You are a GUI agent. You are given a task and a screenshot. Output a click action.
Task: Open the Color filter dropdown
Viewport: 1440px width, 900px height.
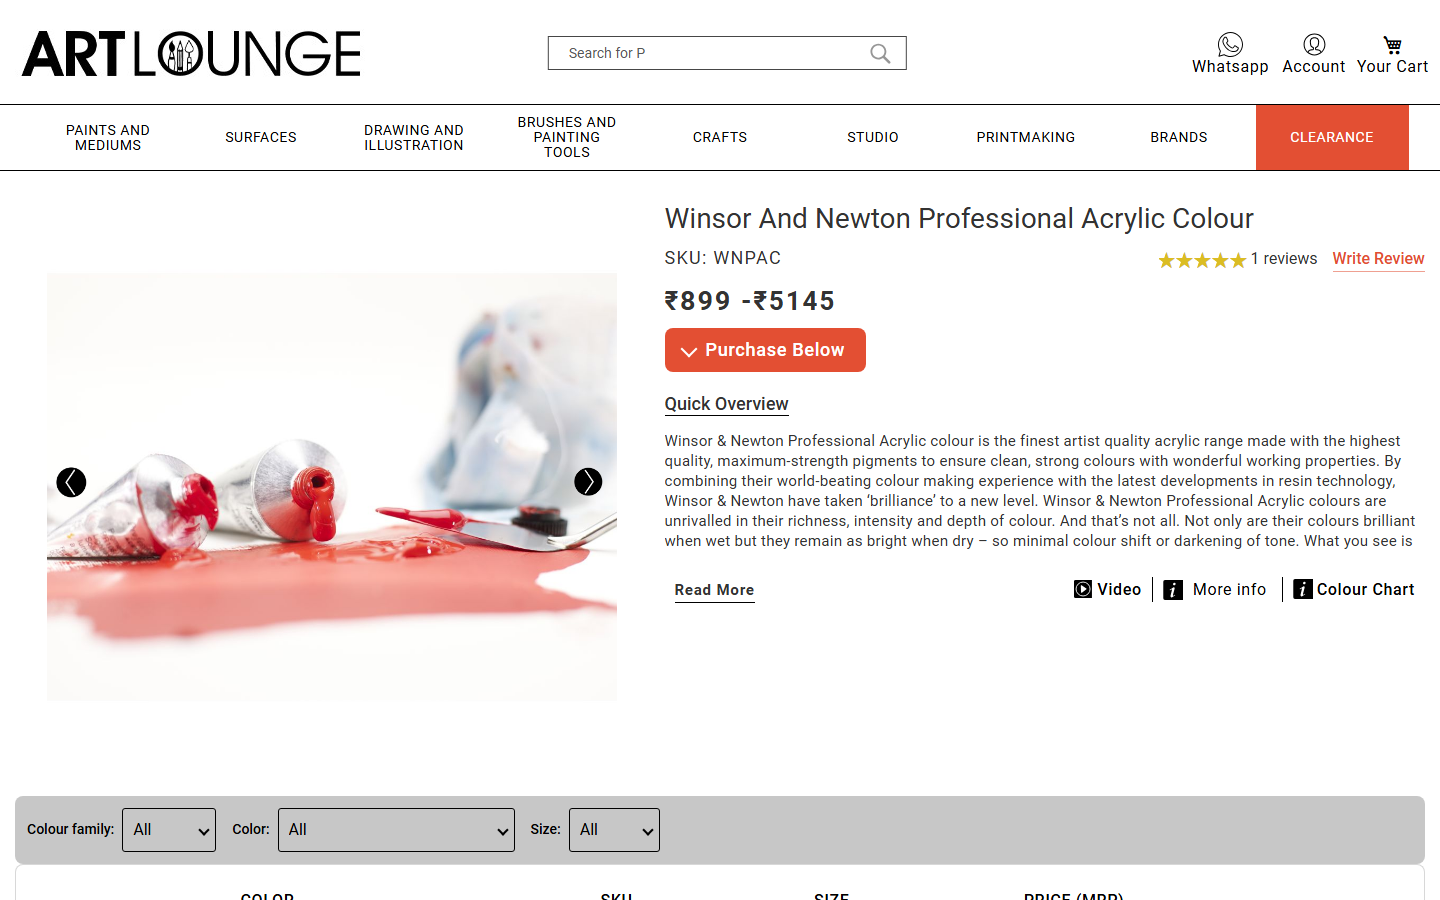(x=396, y=830)
